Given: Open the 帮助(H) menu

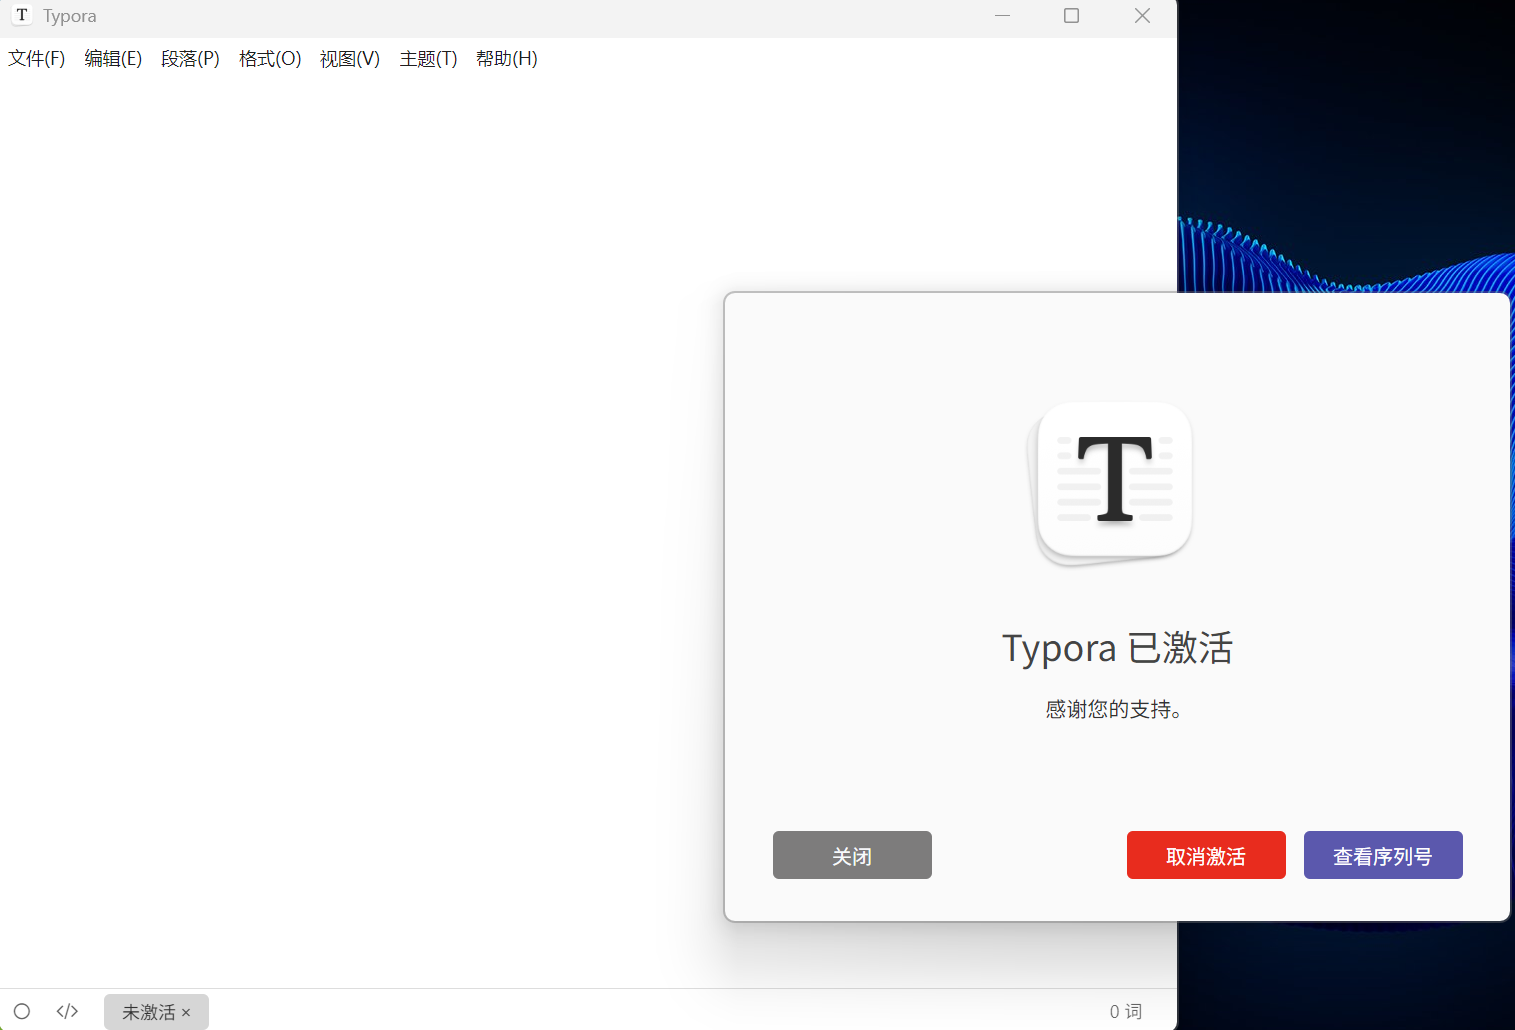Looking at the screenshot, I should coord(507,59).
